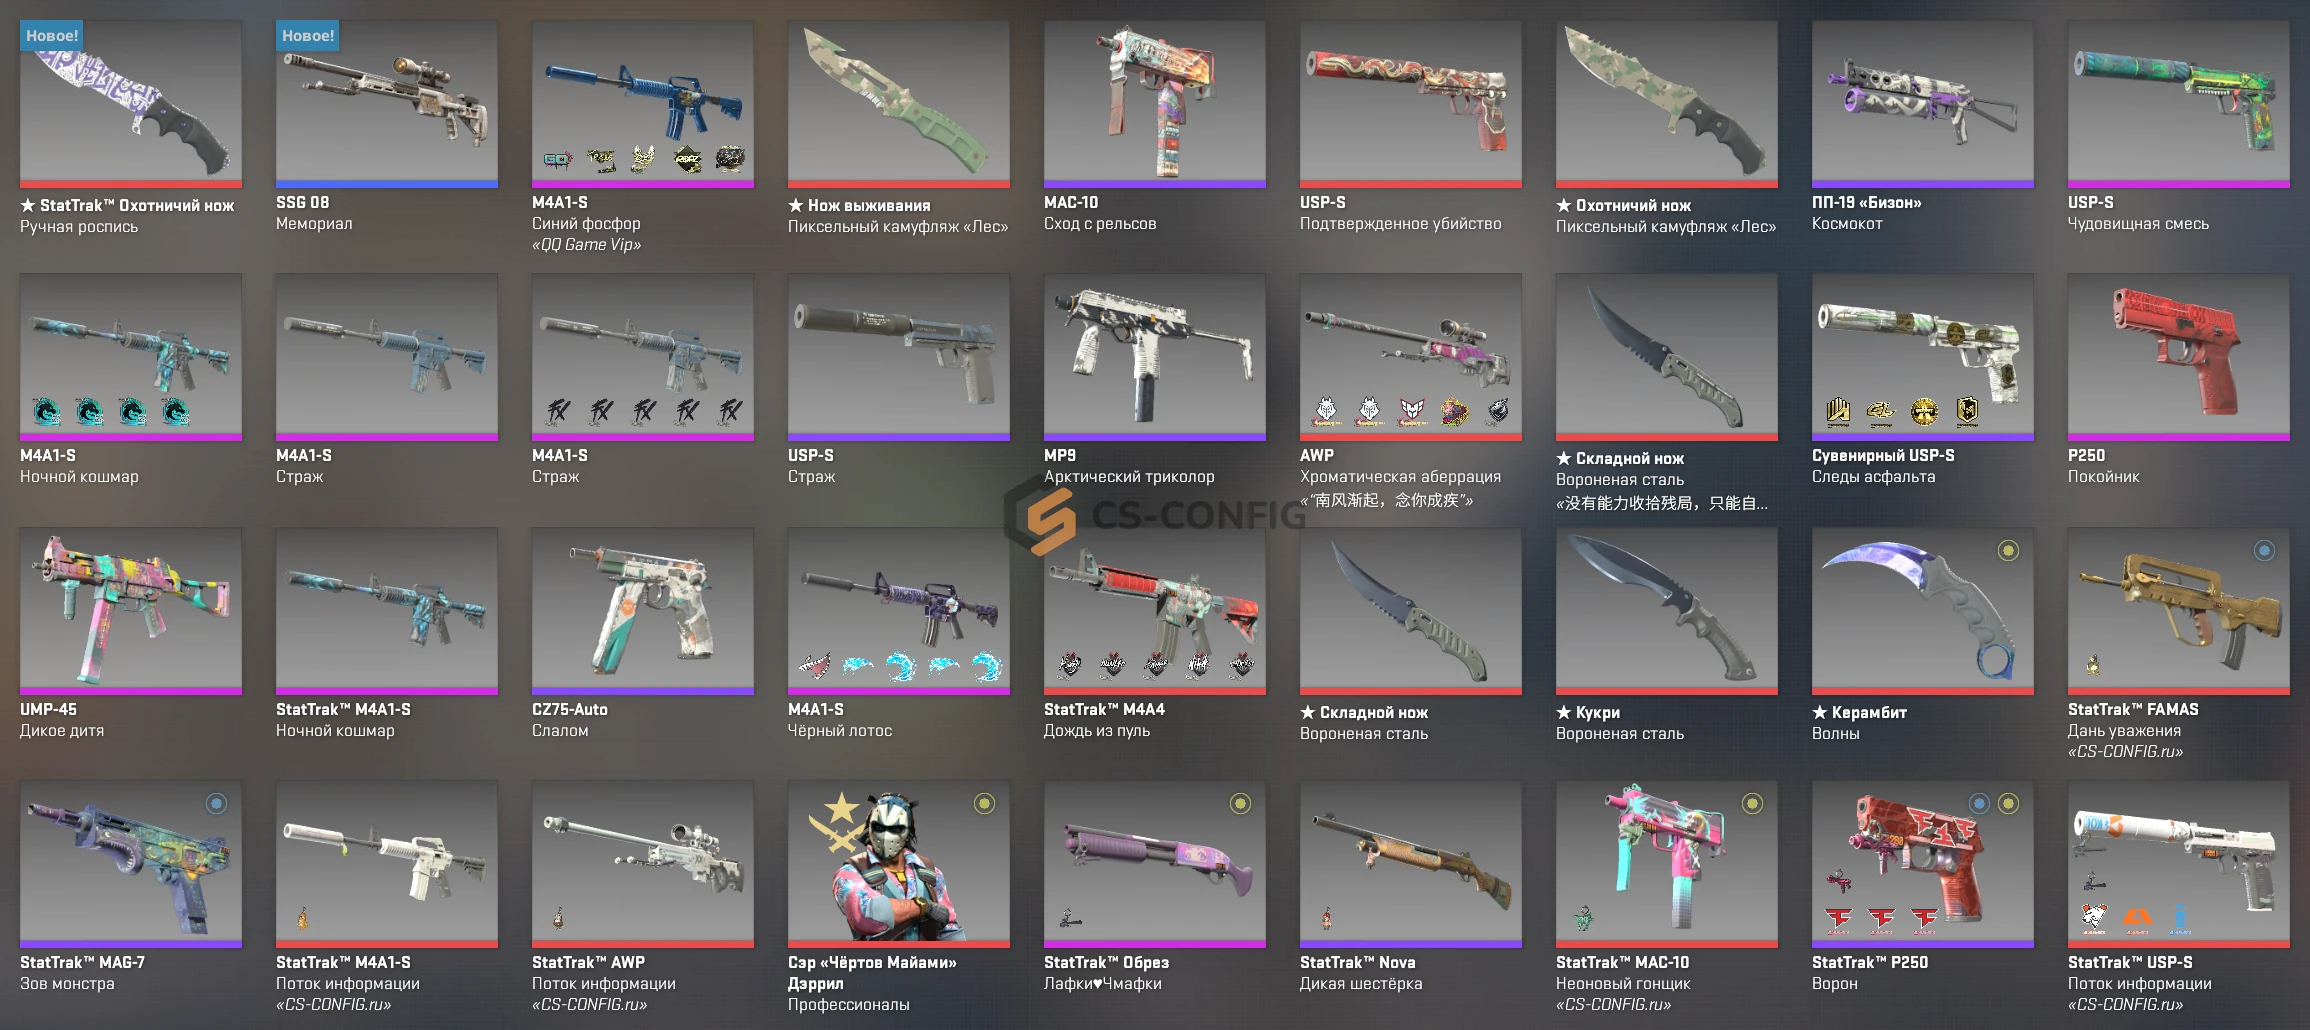2310x1030 pixels.
Task: Click the yellow equipped indicator on Сэр Чёртов Майами agent
Action: coord(984,804)
